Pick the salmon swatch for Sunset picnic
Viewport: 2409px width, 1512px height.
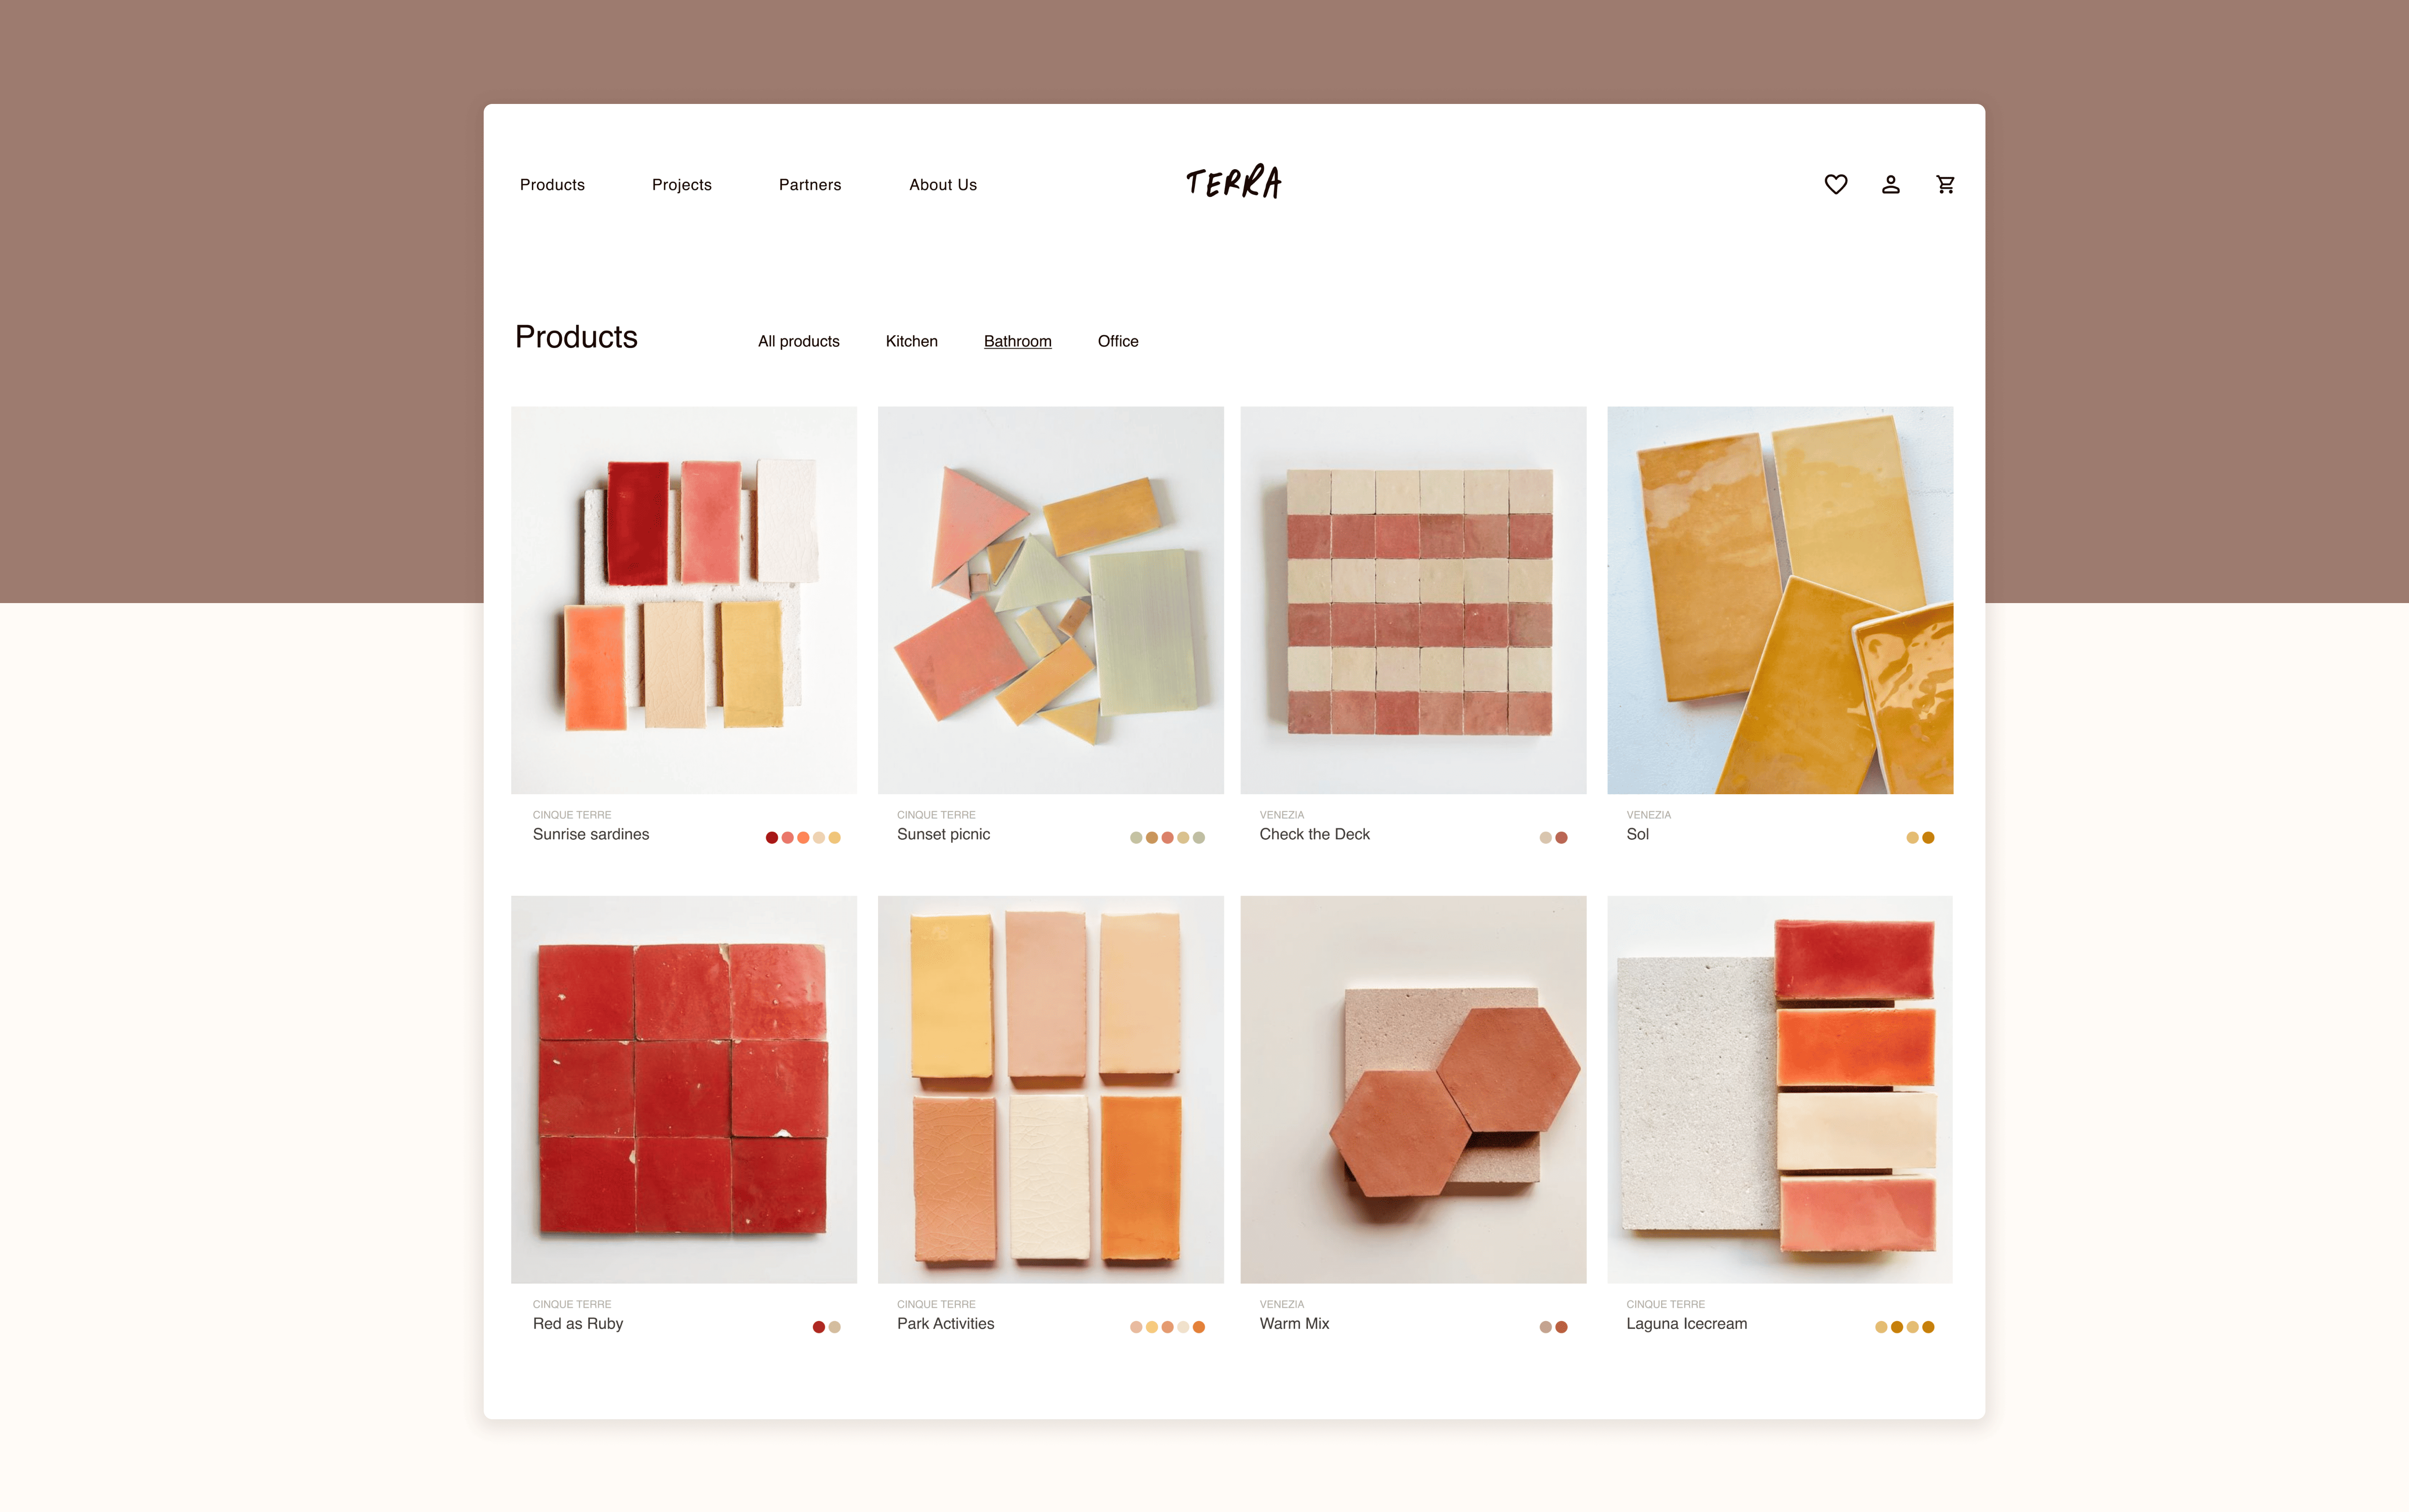[1167, 838]
